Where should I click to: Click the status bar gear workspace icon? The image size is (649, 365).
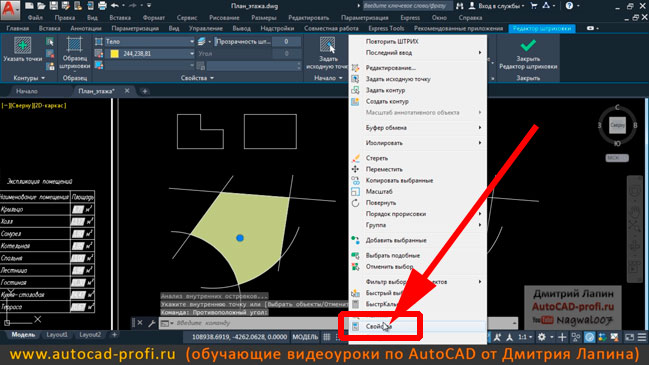[x=541, y=337]
